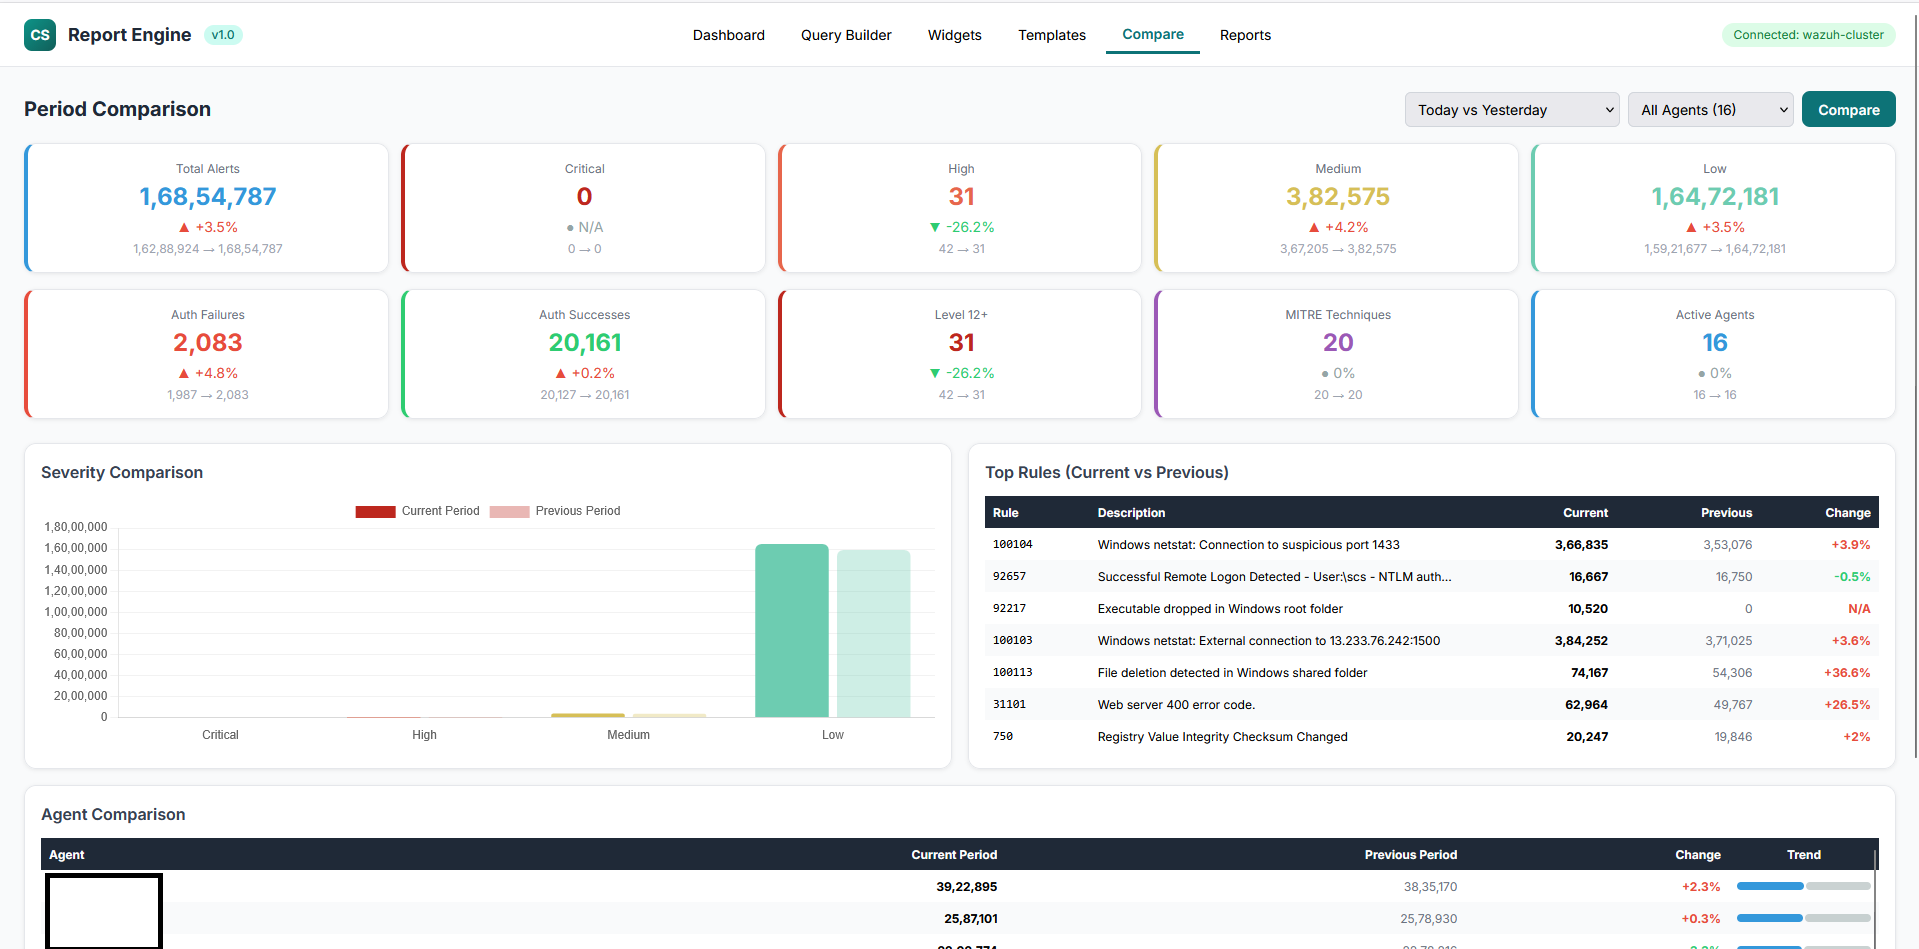Navigate to the Reports page
Viewport: 1919px width, 949px height.
(1244, 34)
